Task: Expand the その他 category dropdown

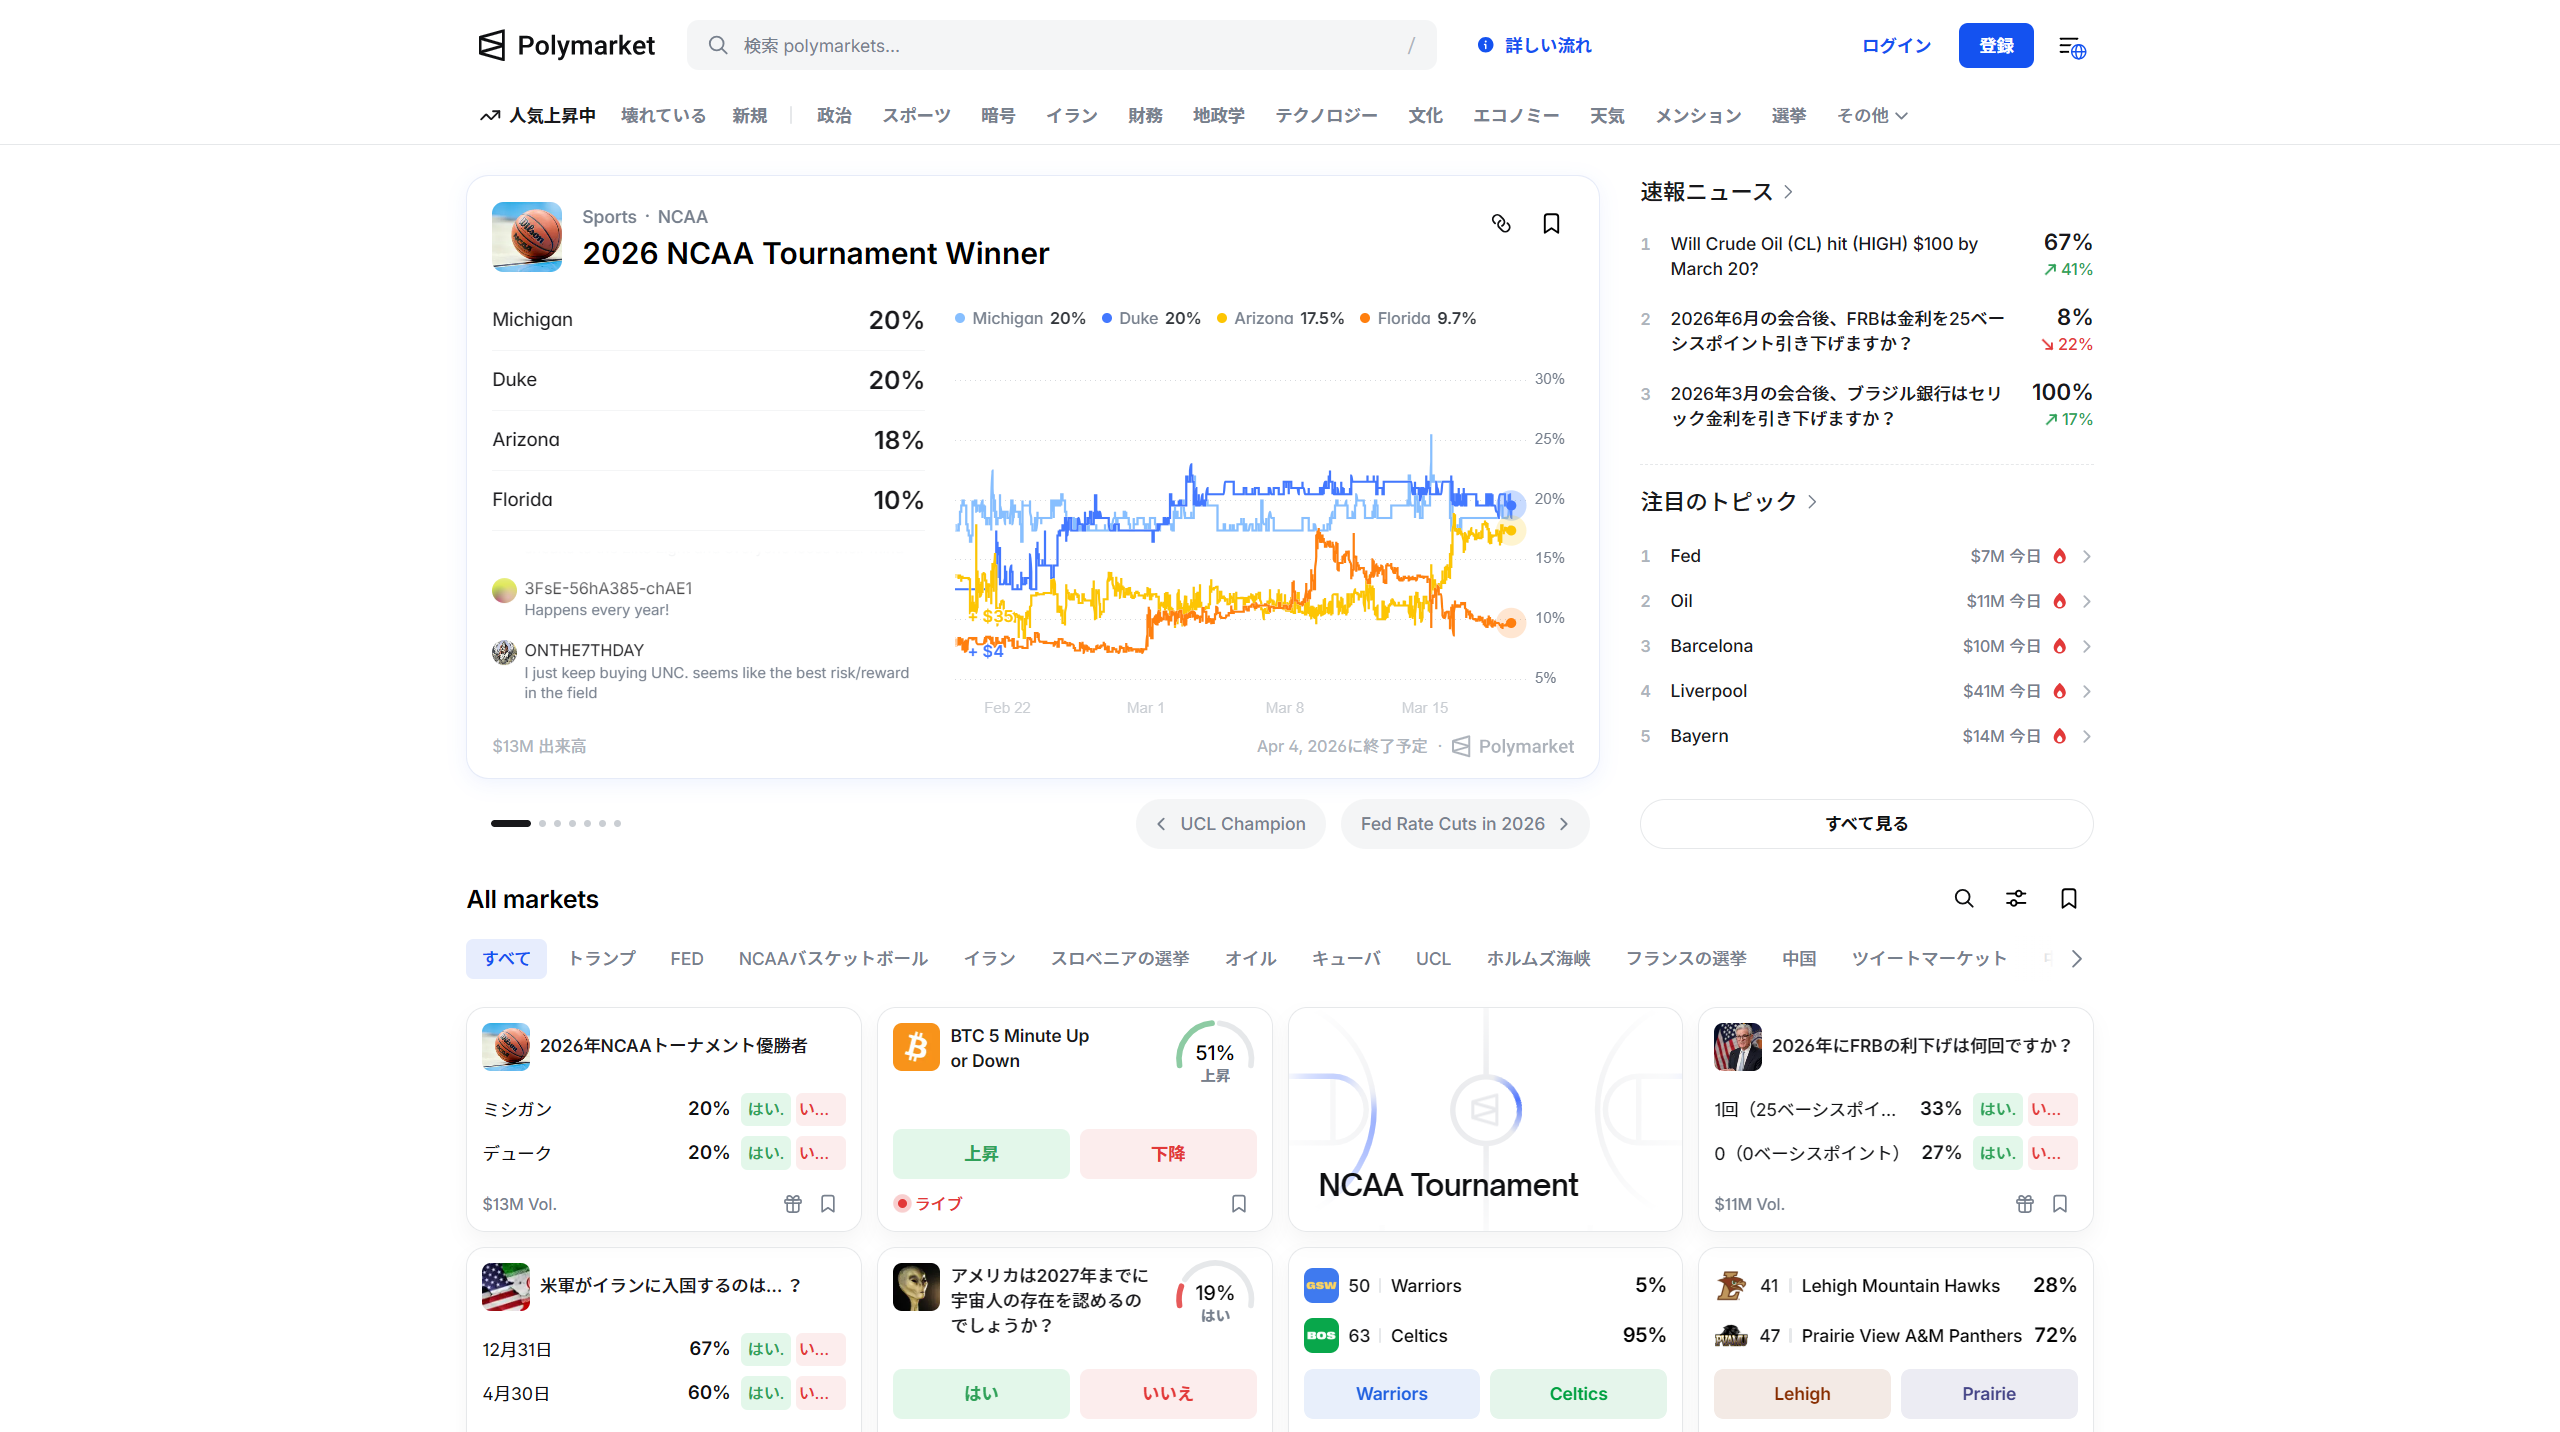Action: [1872, 116]
